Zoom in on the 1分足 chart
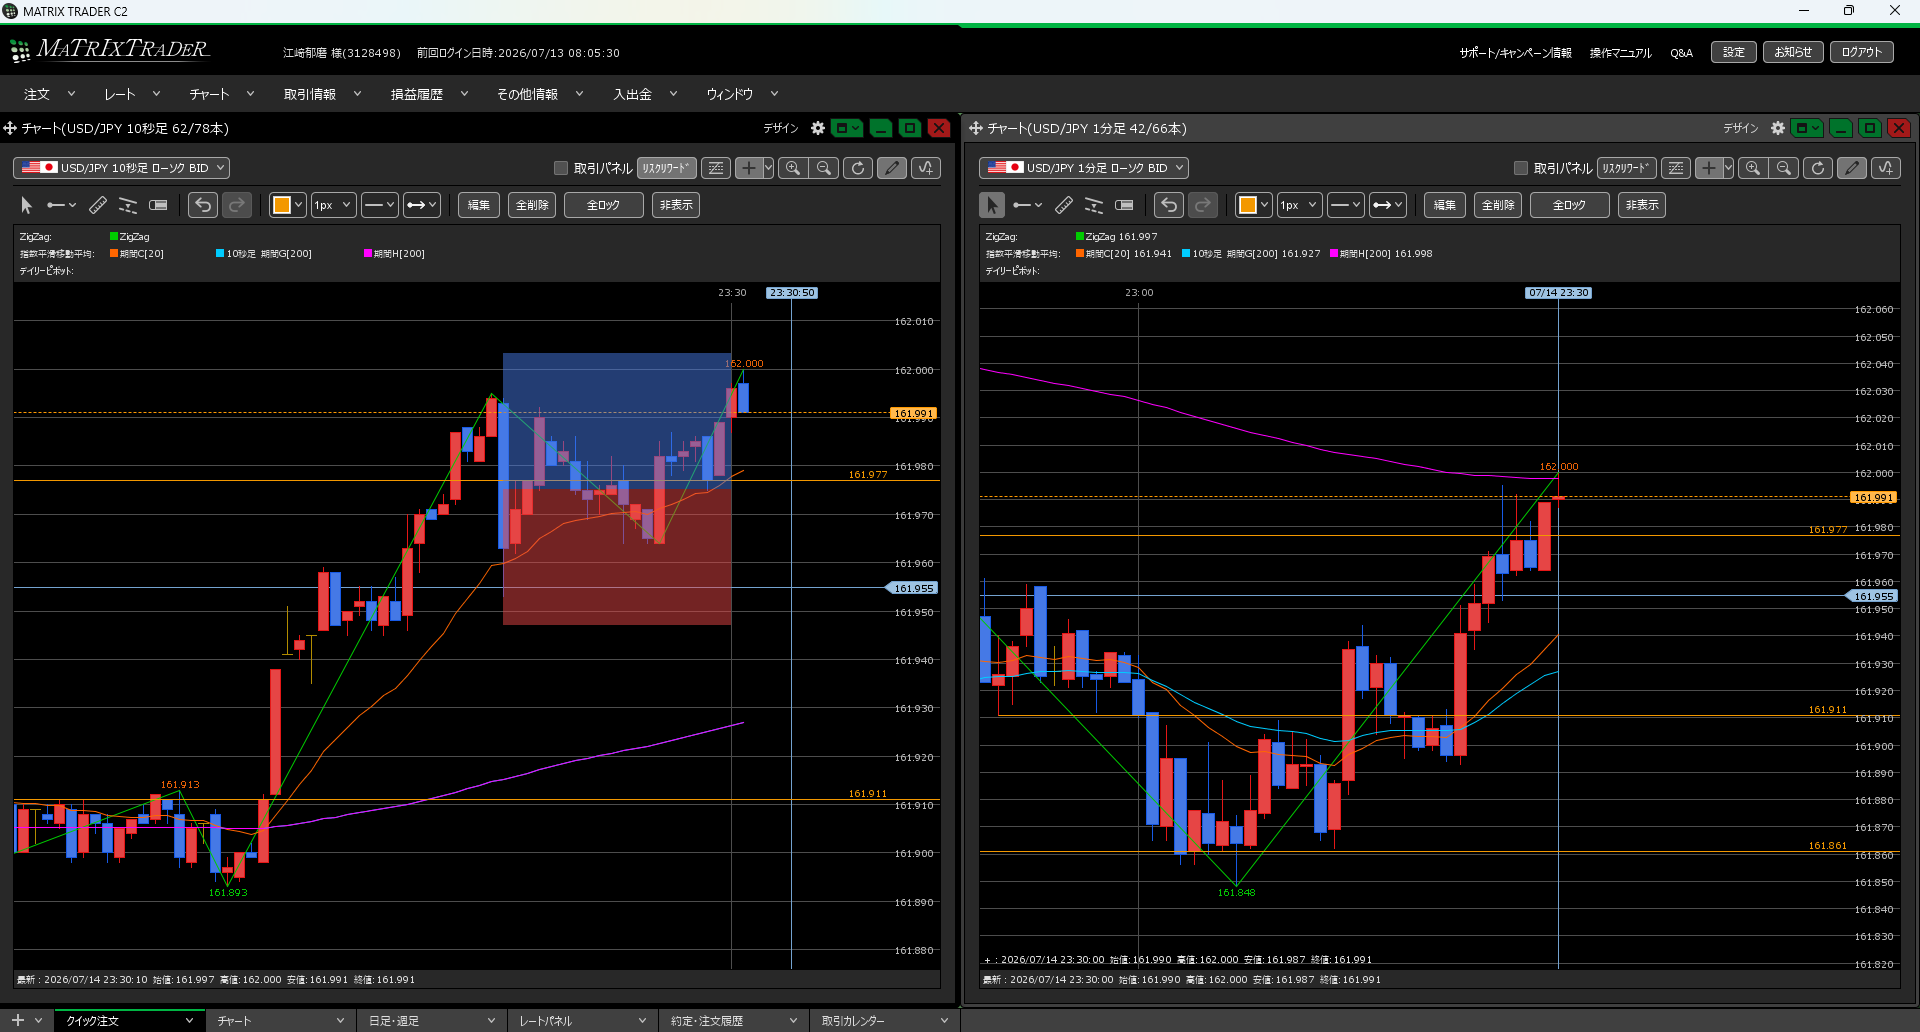Viewport: 1920px width, 1032px height. 1753,168
